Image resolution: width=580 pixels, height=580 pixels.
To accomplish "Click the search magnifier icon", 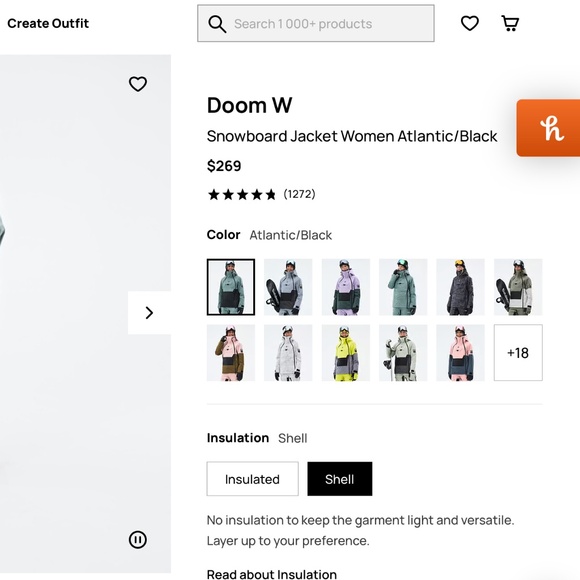I will (x=217, y=24).
